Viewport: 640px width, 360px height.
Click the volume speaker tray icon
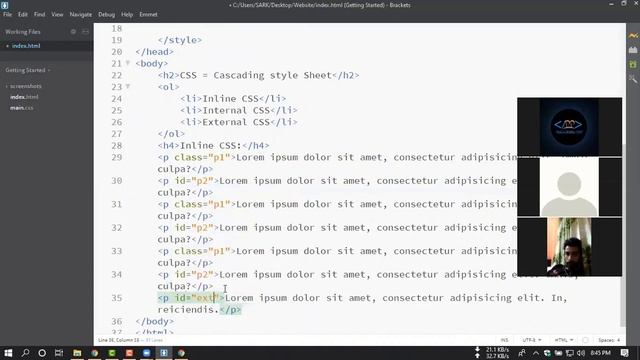click(581, 353)
